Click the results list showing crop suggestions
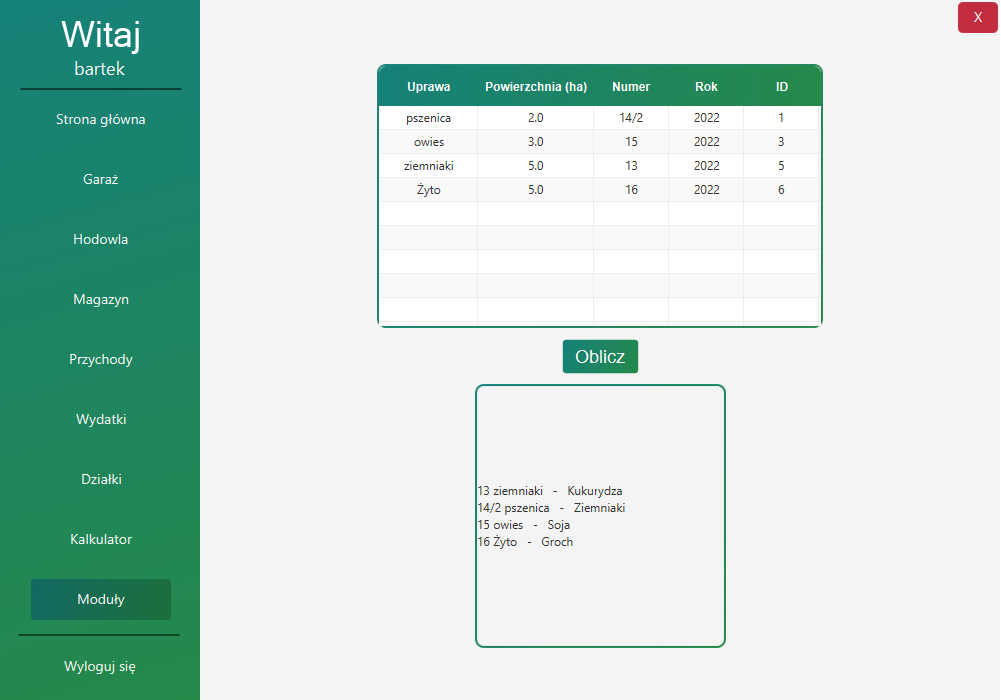 pyautogui.click(x=600, y=516)
